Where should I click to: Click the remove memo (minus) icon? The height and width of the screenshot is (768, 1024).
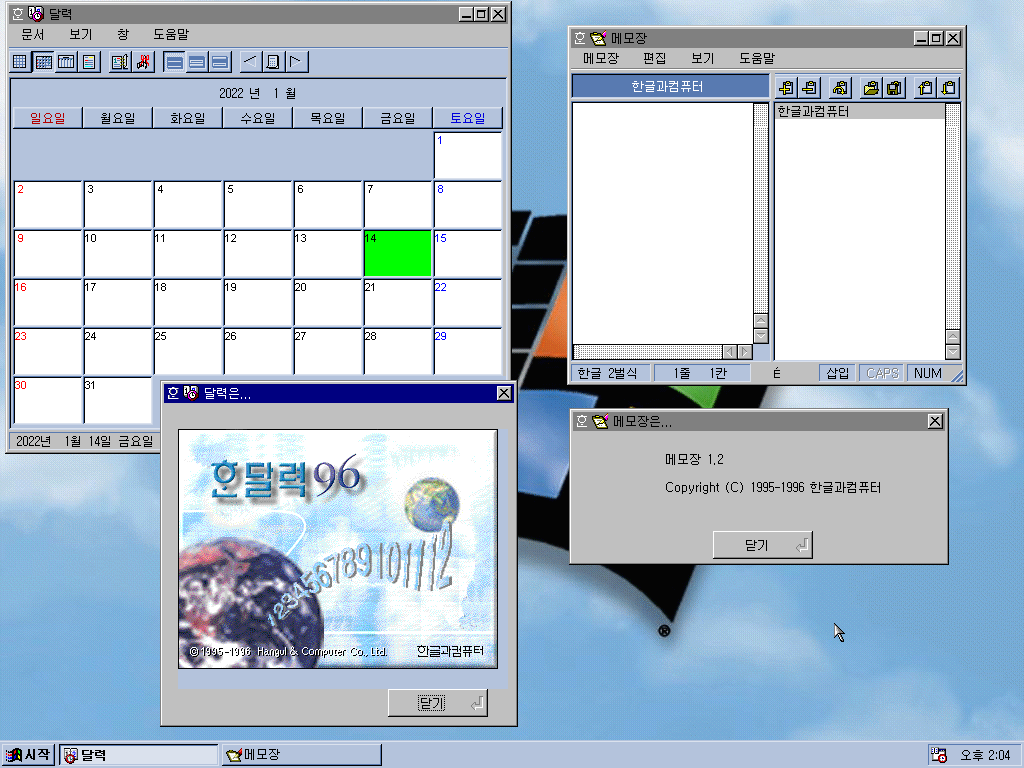(809, 87)
